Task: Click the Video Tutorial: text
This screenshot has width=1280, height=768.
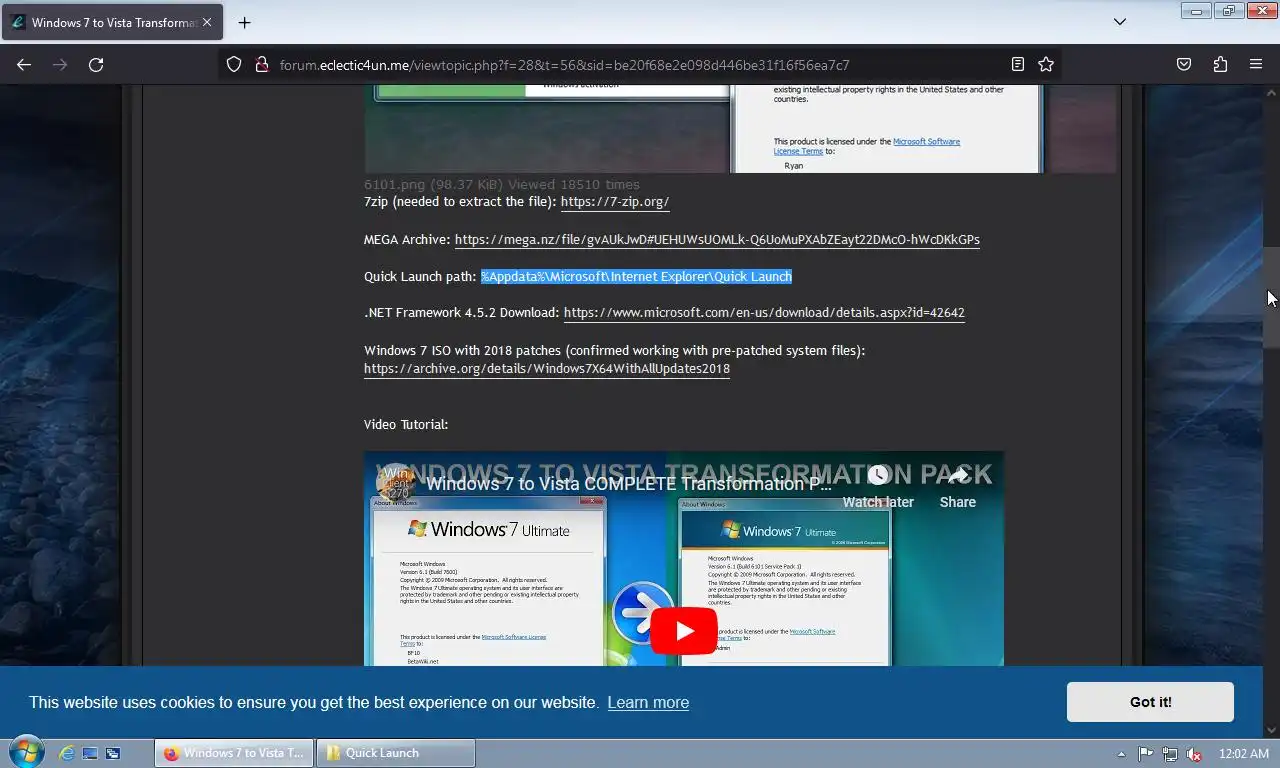Action: click(x=406, y=425)
